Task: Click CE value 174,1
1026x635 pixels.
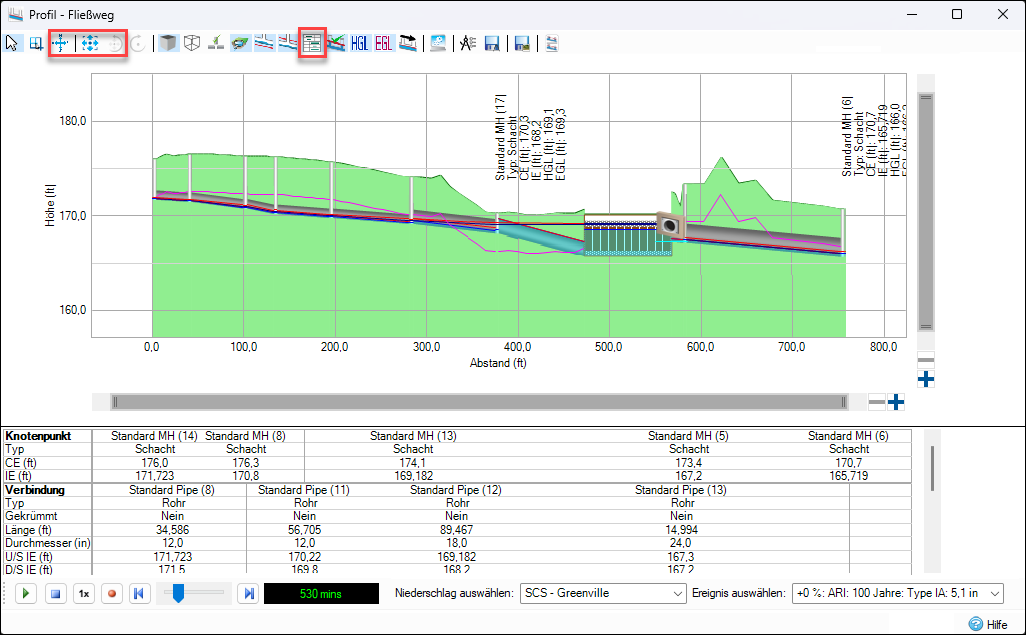Action: pos(412,463)
